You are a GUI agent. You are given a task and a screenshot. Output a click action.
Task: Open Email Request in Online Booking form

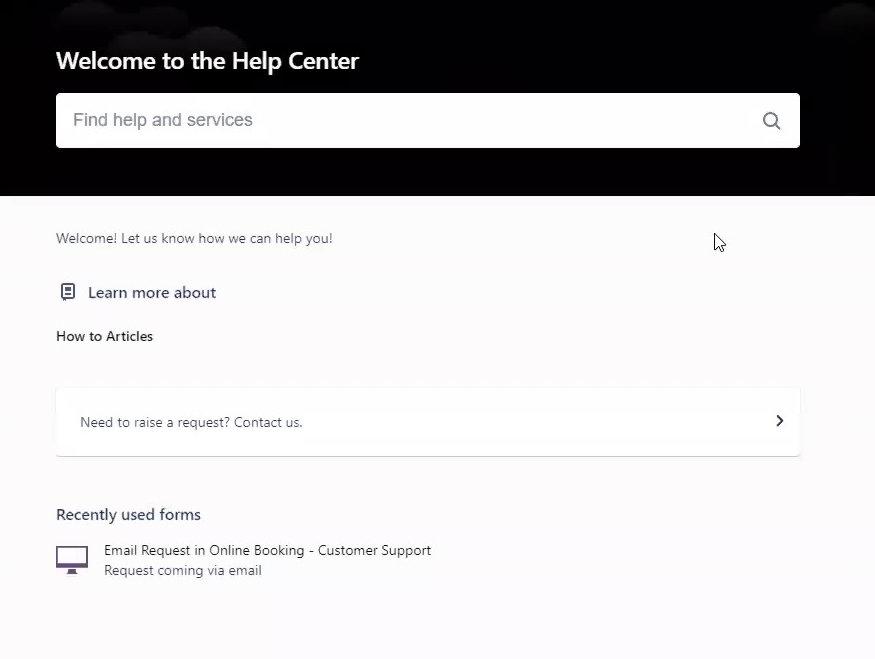pyautogui.click(x=267, y=550)
